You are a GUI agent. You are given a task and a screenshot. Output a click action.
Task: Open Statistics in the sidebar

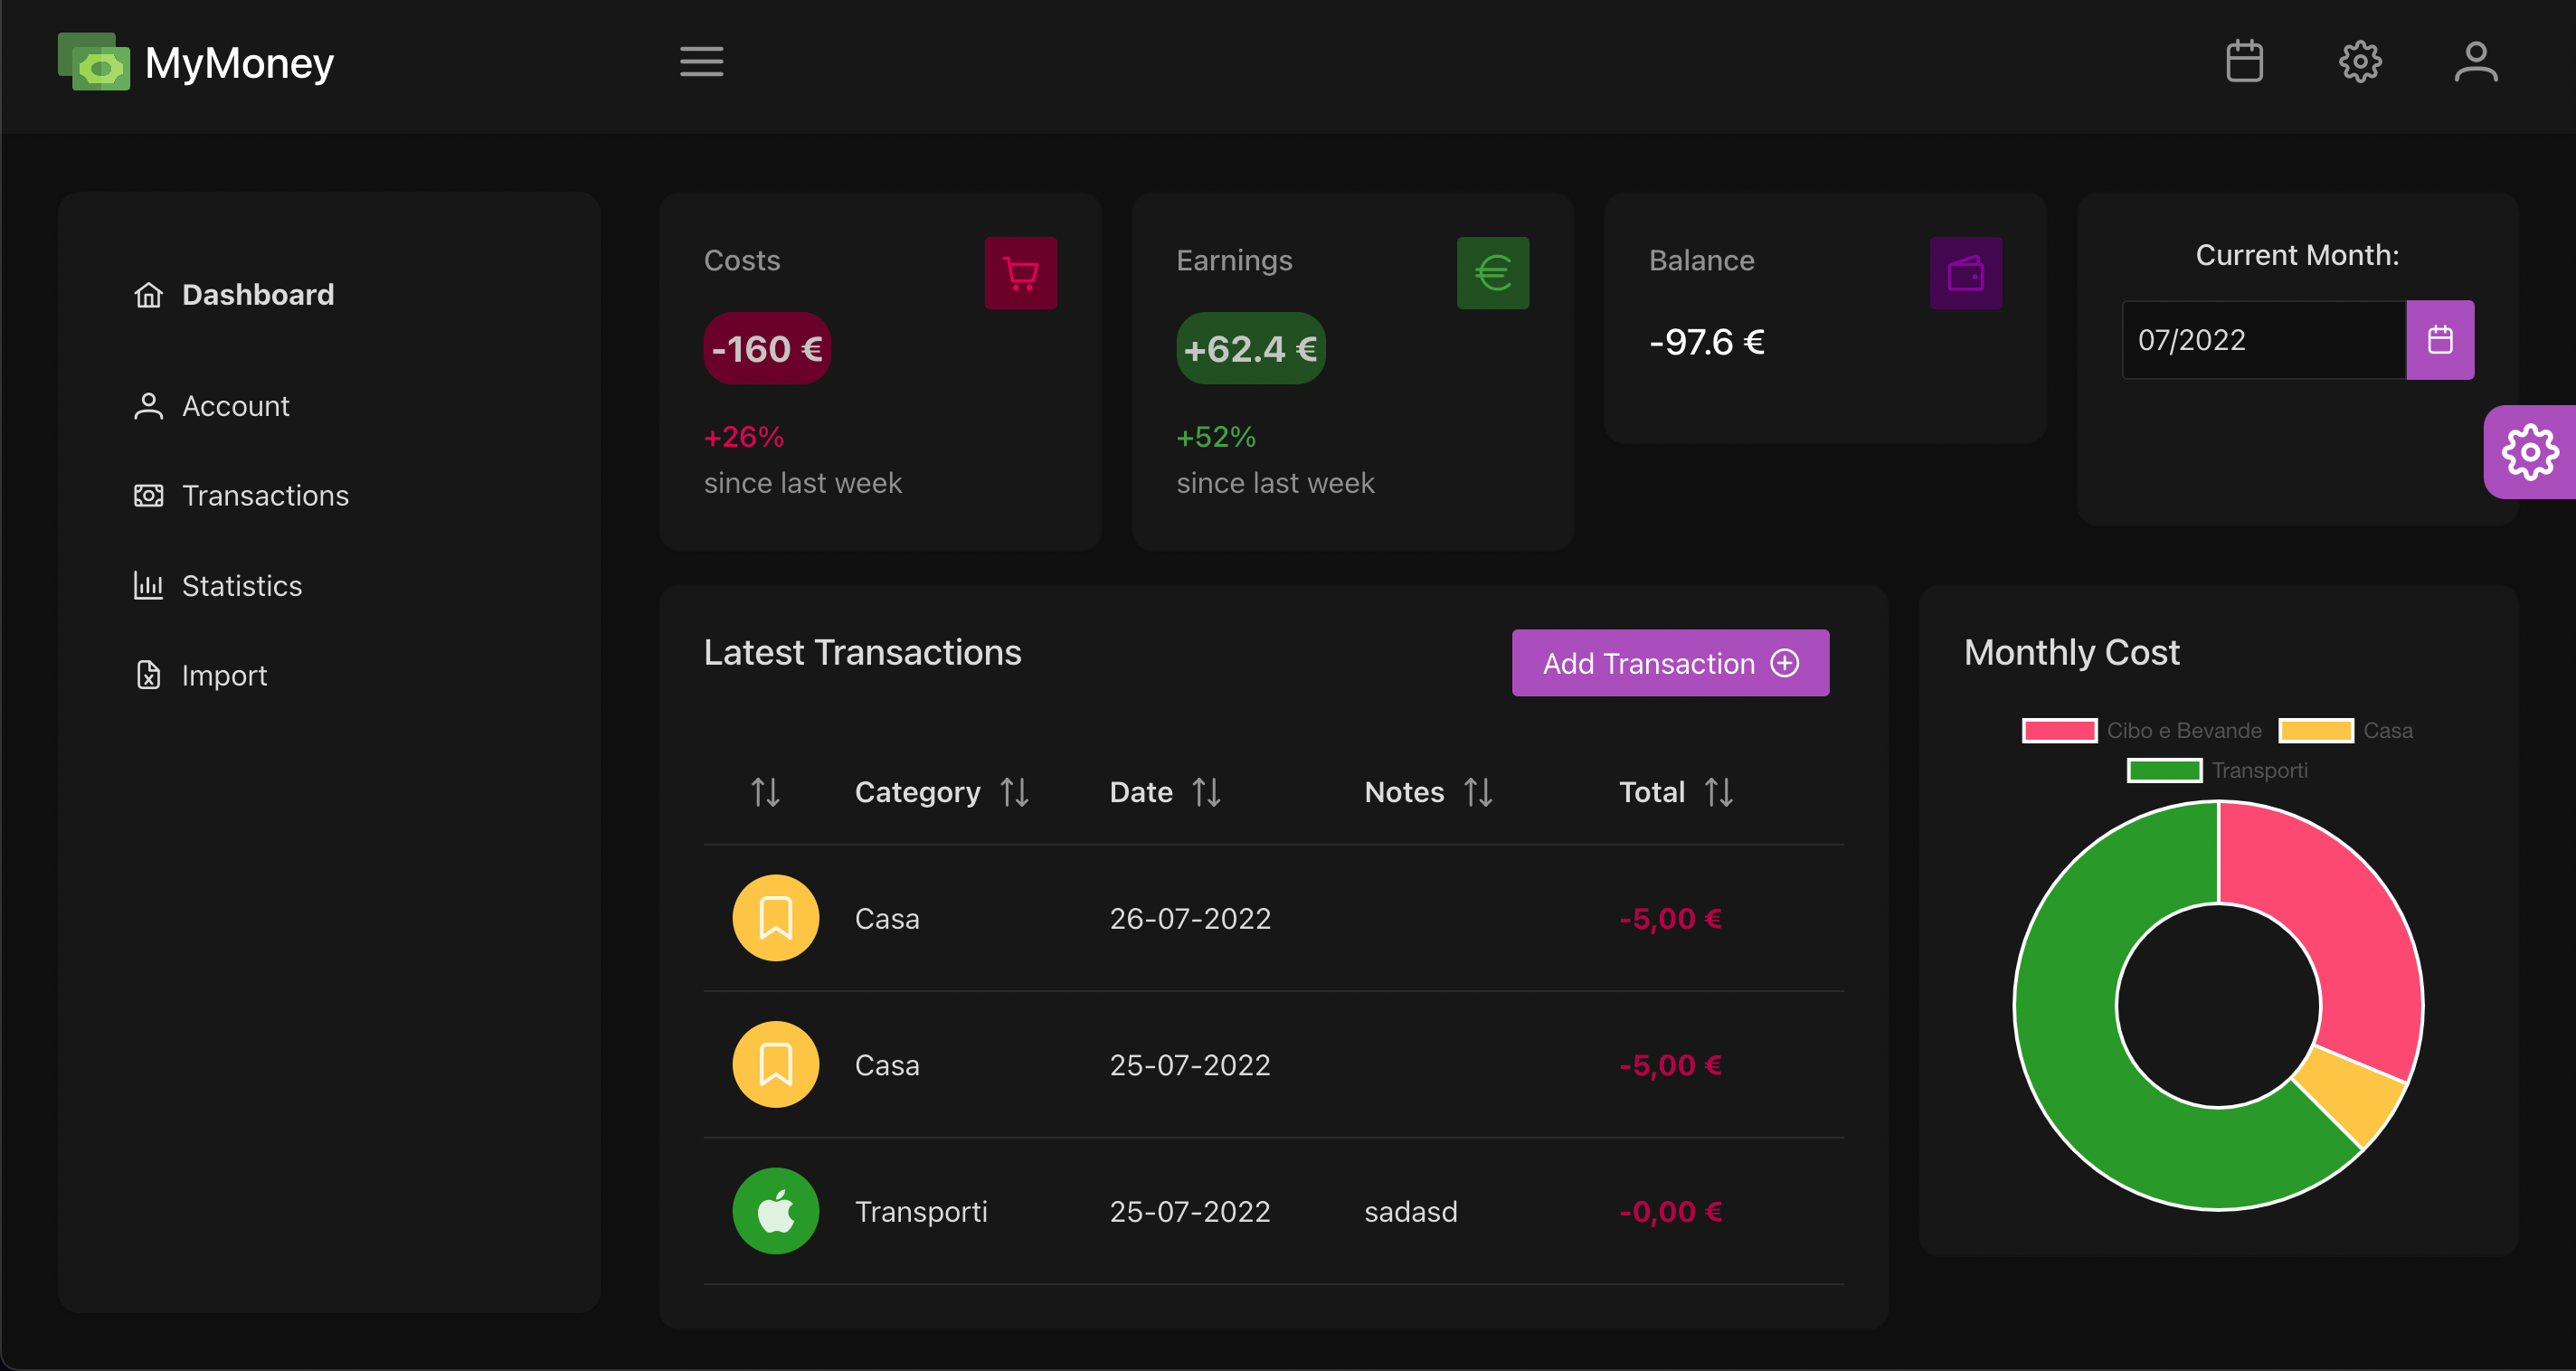coord(241,586)
